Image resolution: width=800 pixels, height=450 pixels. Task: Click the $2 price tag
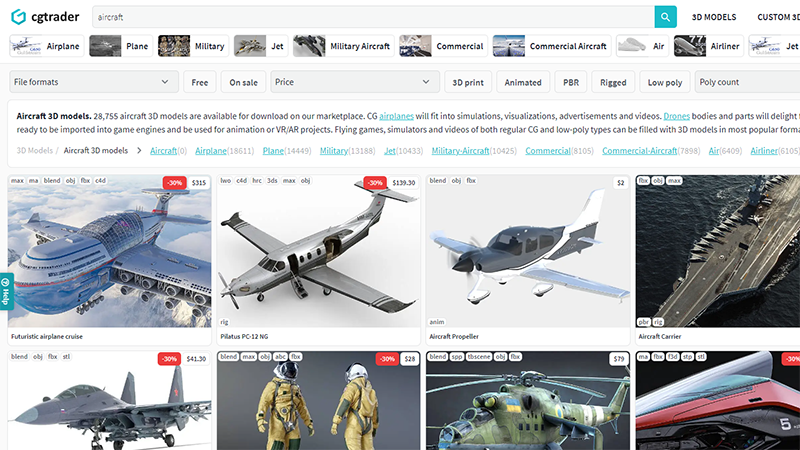click(x=620, y=183)
